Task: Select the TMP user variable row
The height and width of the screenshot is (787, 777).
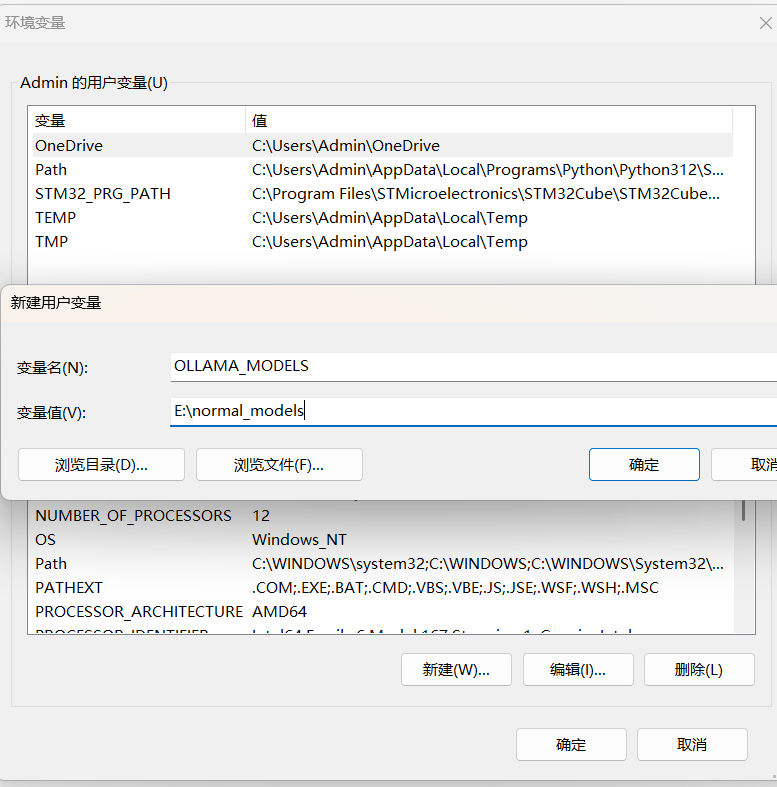Action: pos(380,242)
